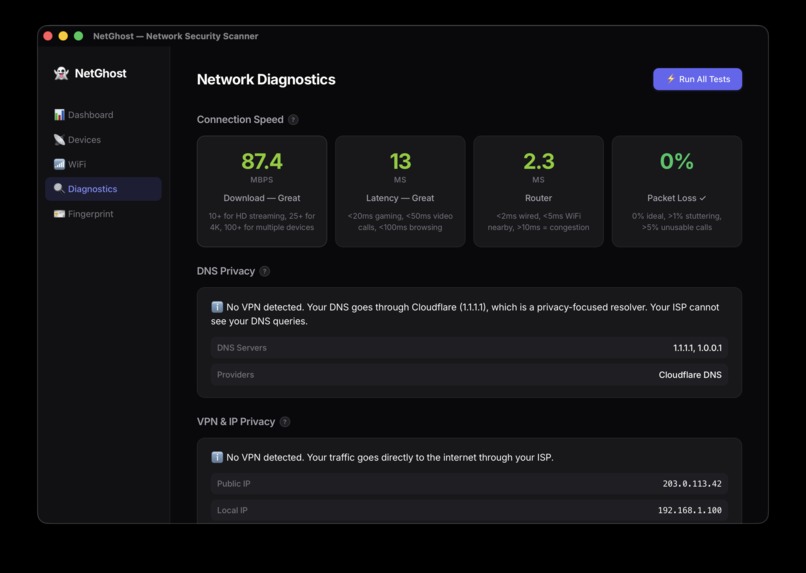Click the 0% packet loss value
Viewport: 806px width, 573px height.
click(x=676, y=161)
